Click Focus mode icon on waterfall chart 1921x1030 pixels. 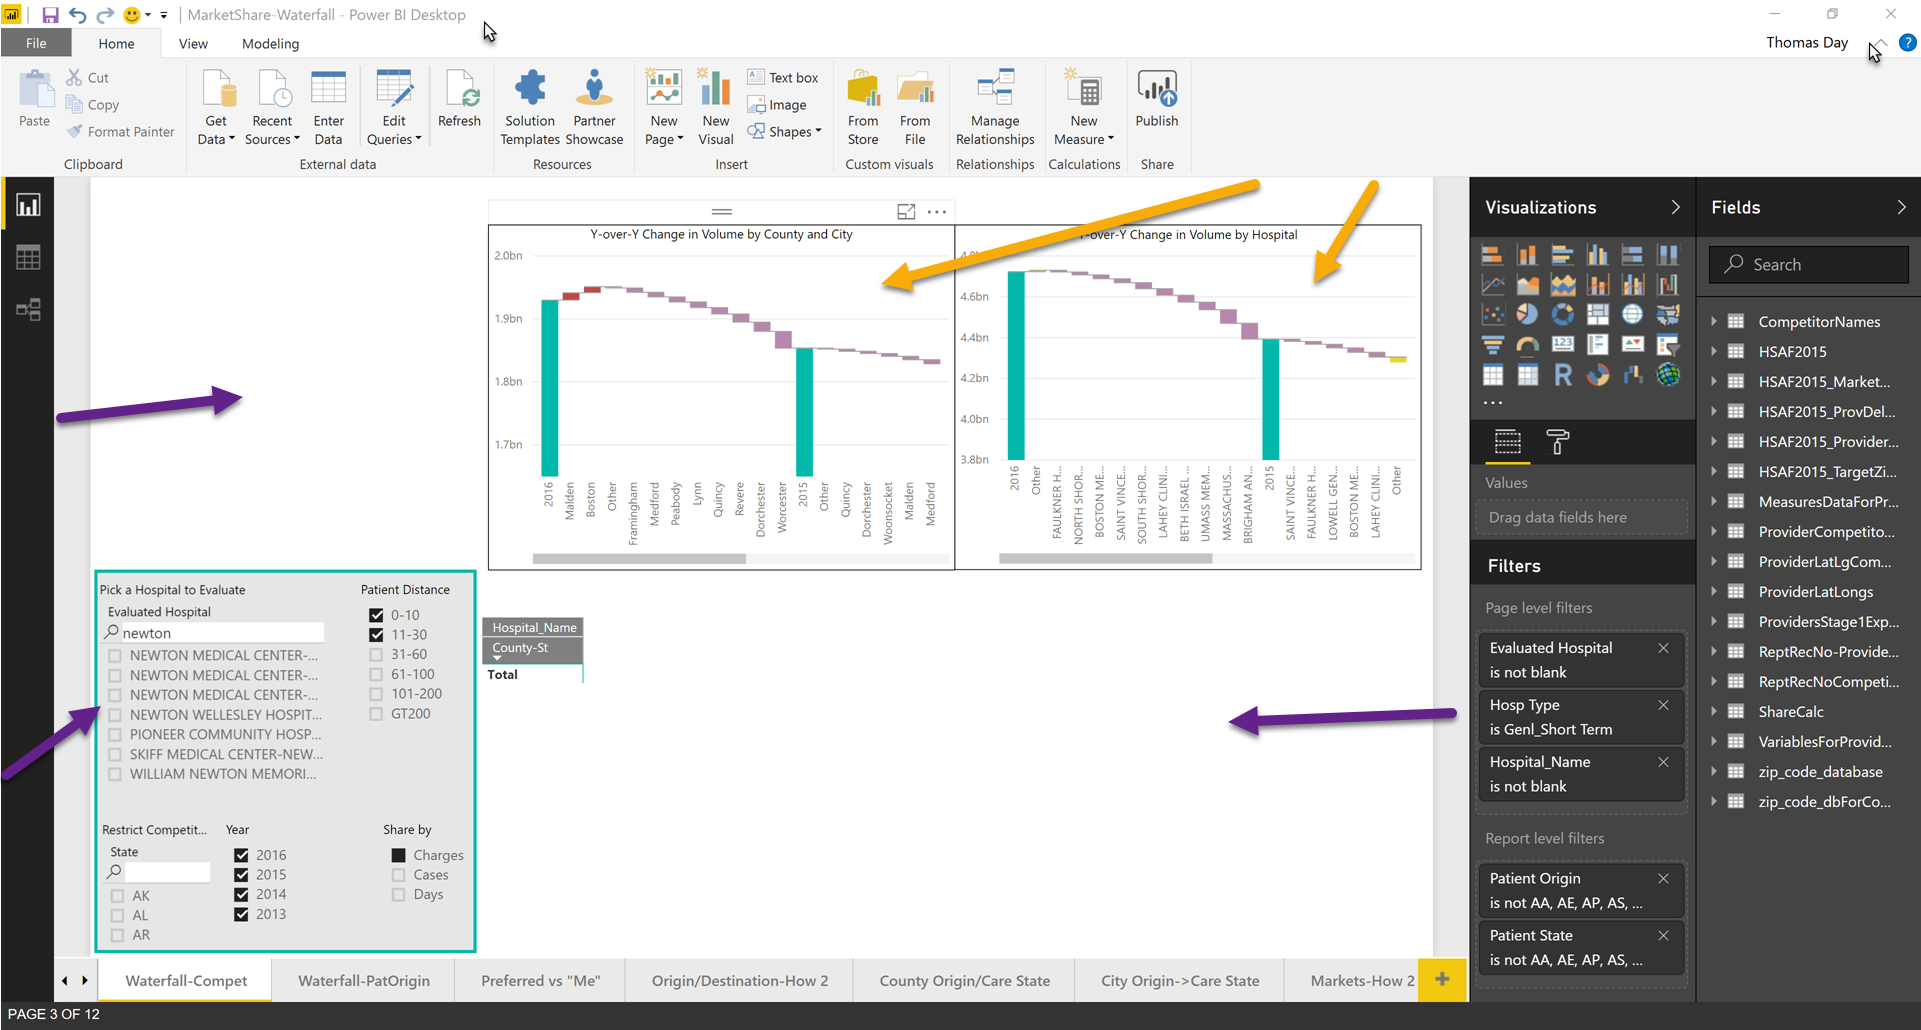906,212
